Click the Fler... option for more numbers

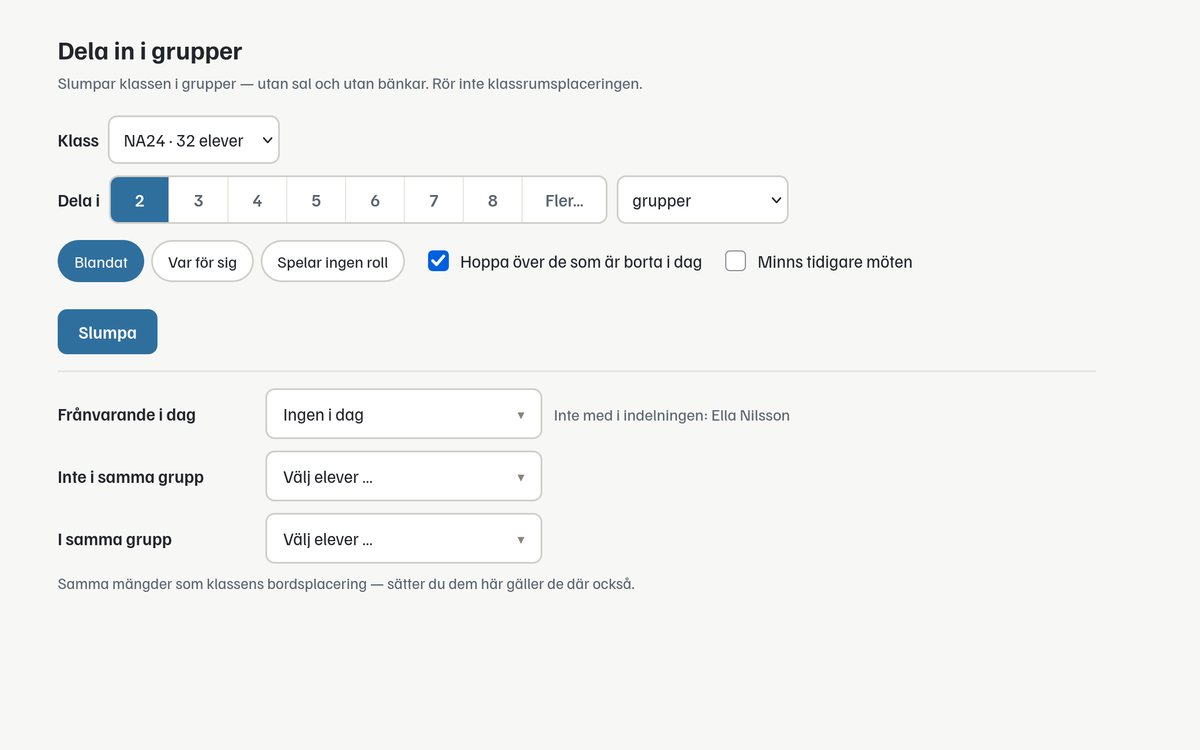(x=564, y=200)
